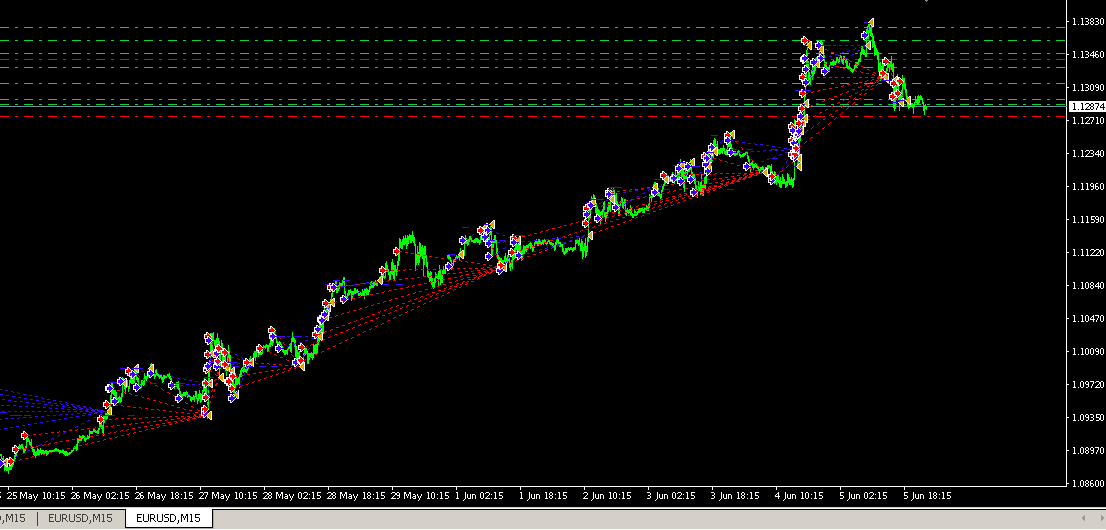Click the 1.09720 price level on the scale
This screenshot has height=530, width=1106.
click(1088, 385)
